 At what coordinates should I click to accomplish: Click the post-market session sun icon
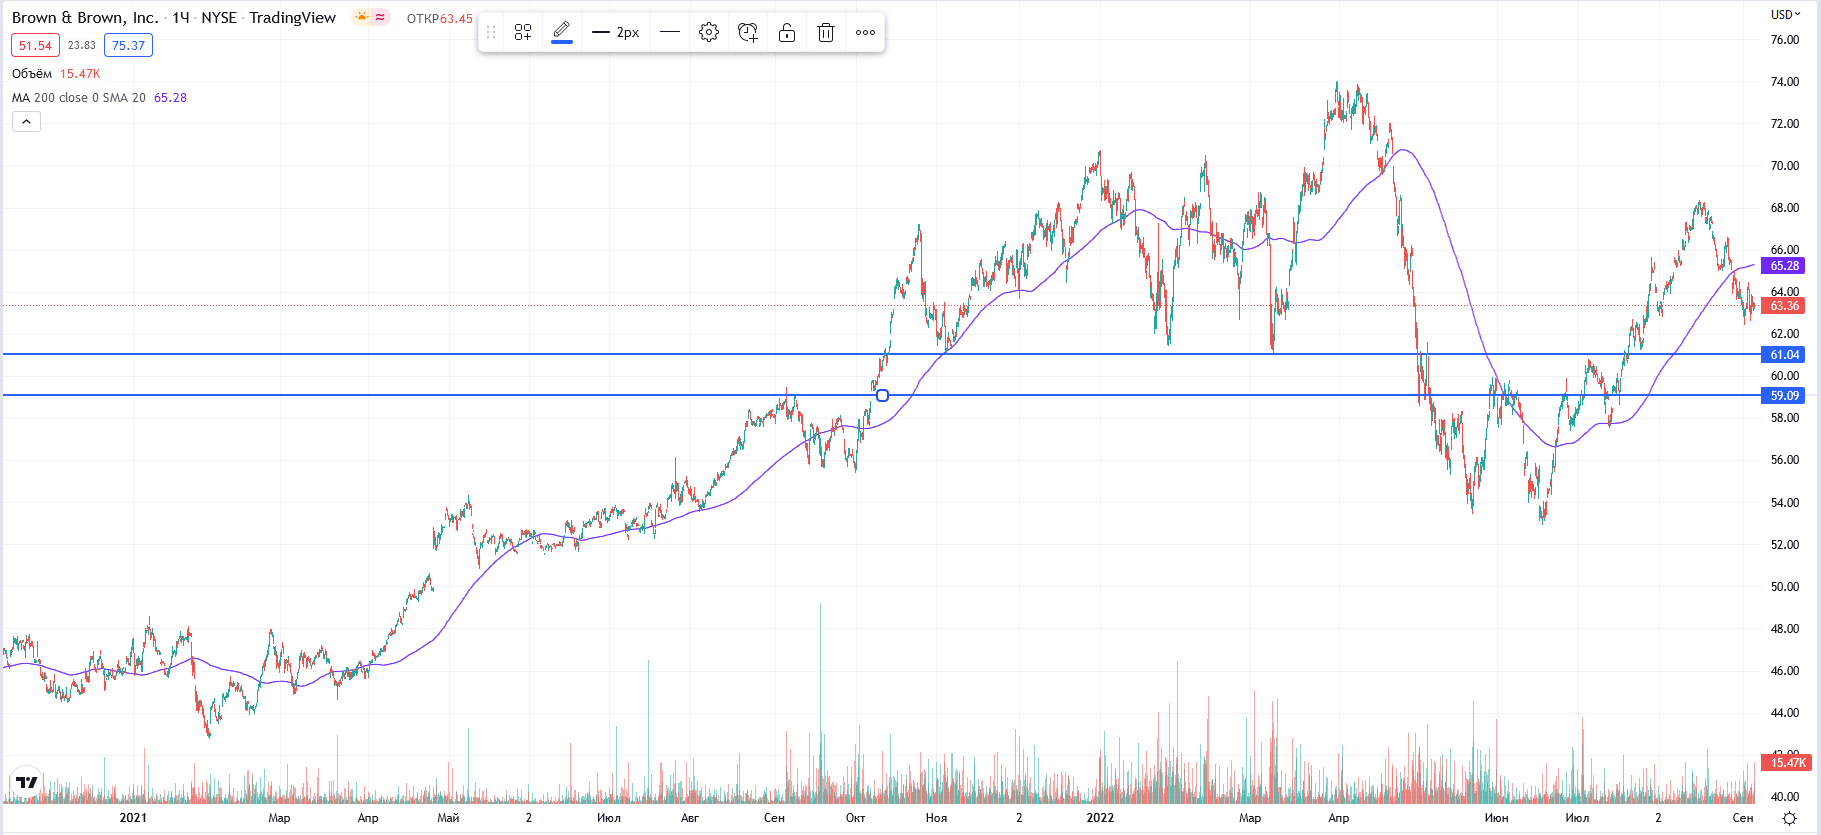(361, 17)
